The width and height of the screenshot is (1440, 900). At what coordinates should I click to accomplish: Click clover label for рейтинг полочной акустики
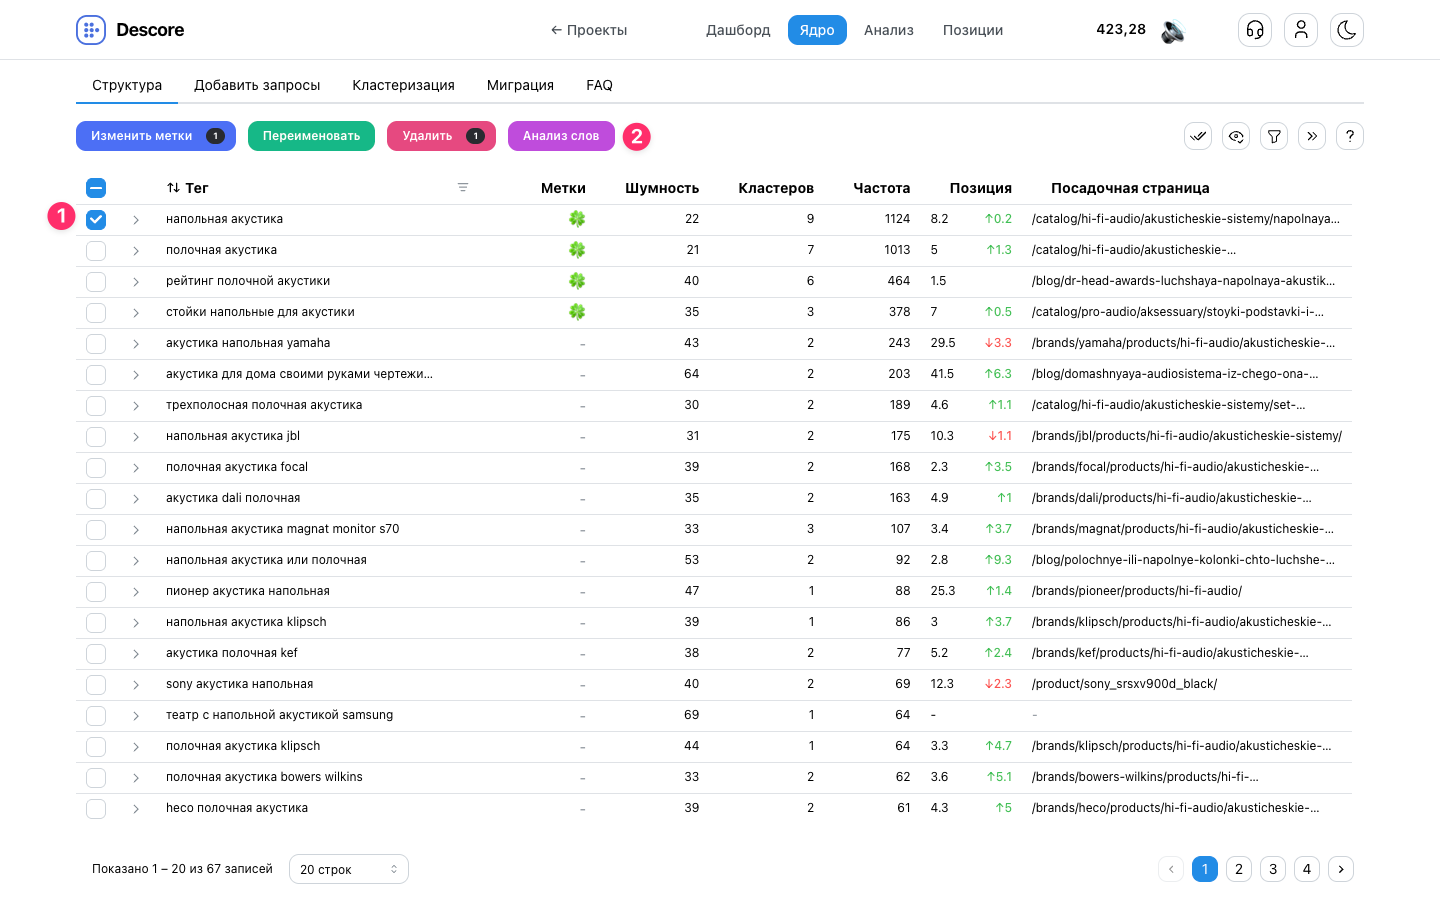tap(577, 281)
